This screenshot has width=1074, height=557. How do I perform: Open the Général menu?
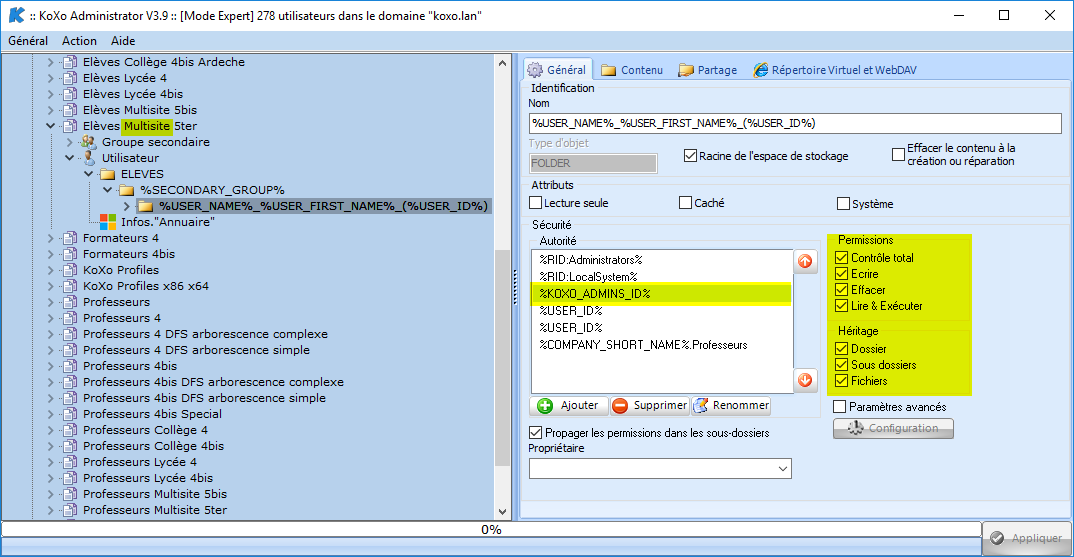28,41
